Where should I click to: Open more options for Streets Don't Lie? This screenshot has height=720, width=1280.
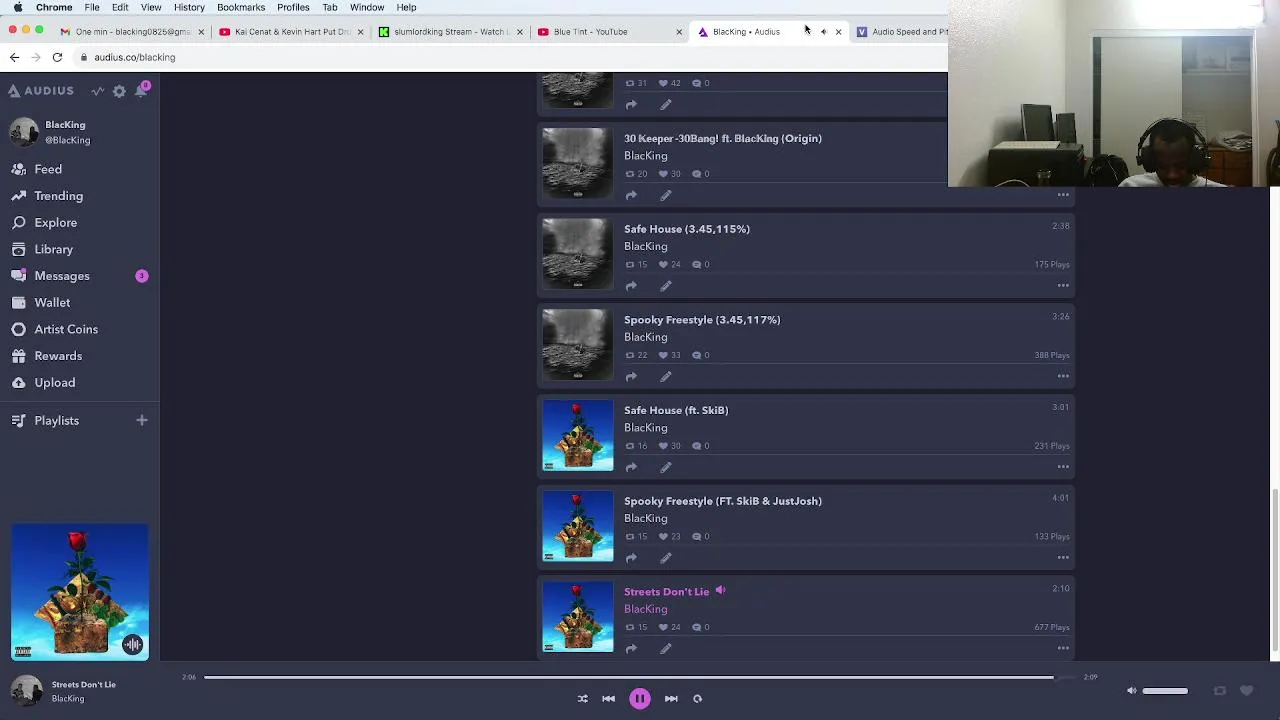[1063, 649]
